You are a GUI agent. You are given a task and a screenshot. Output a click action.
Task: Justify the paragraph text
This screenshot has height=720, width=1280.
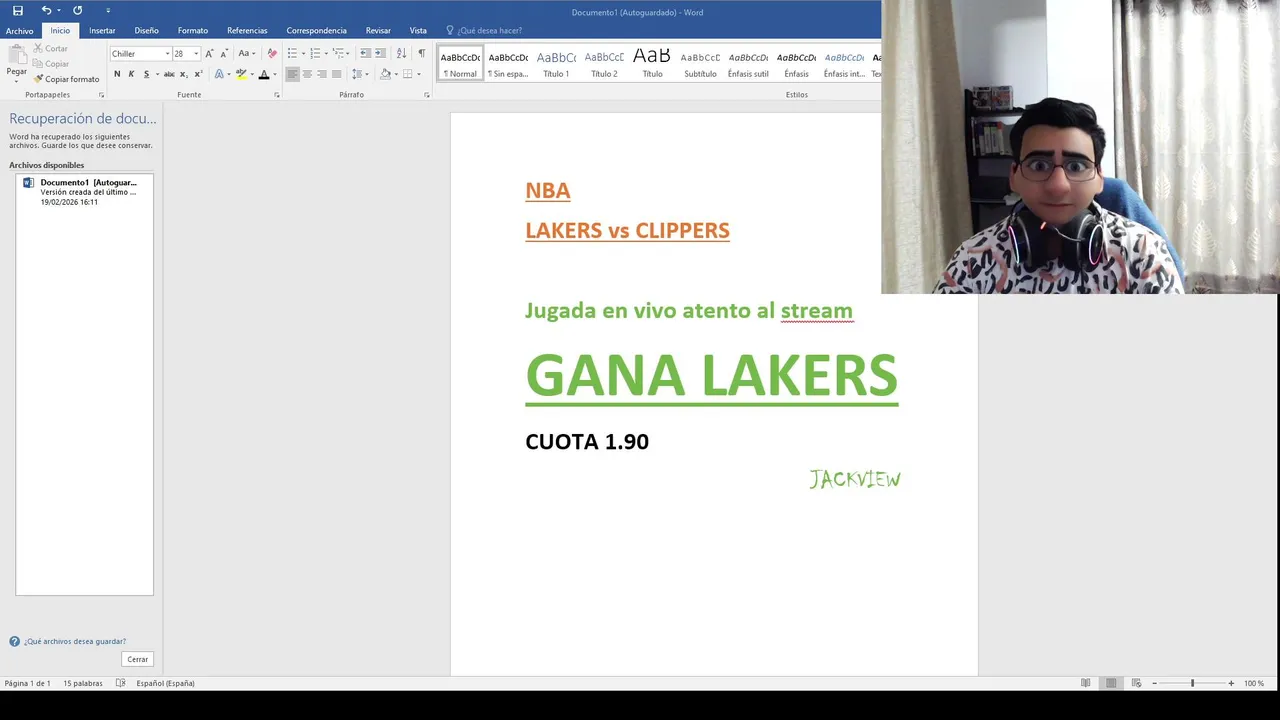336,74
